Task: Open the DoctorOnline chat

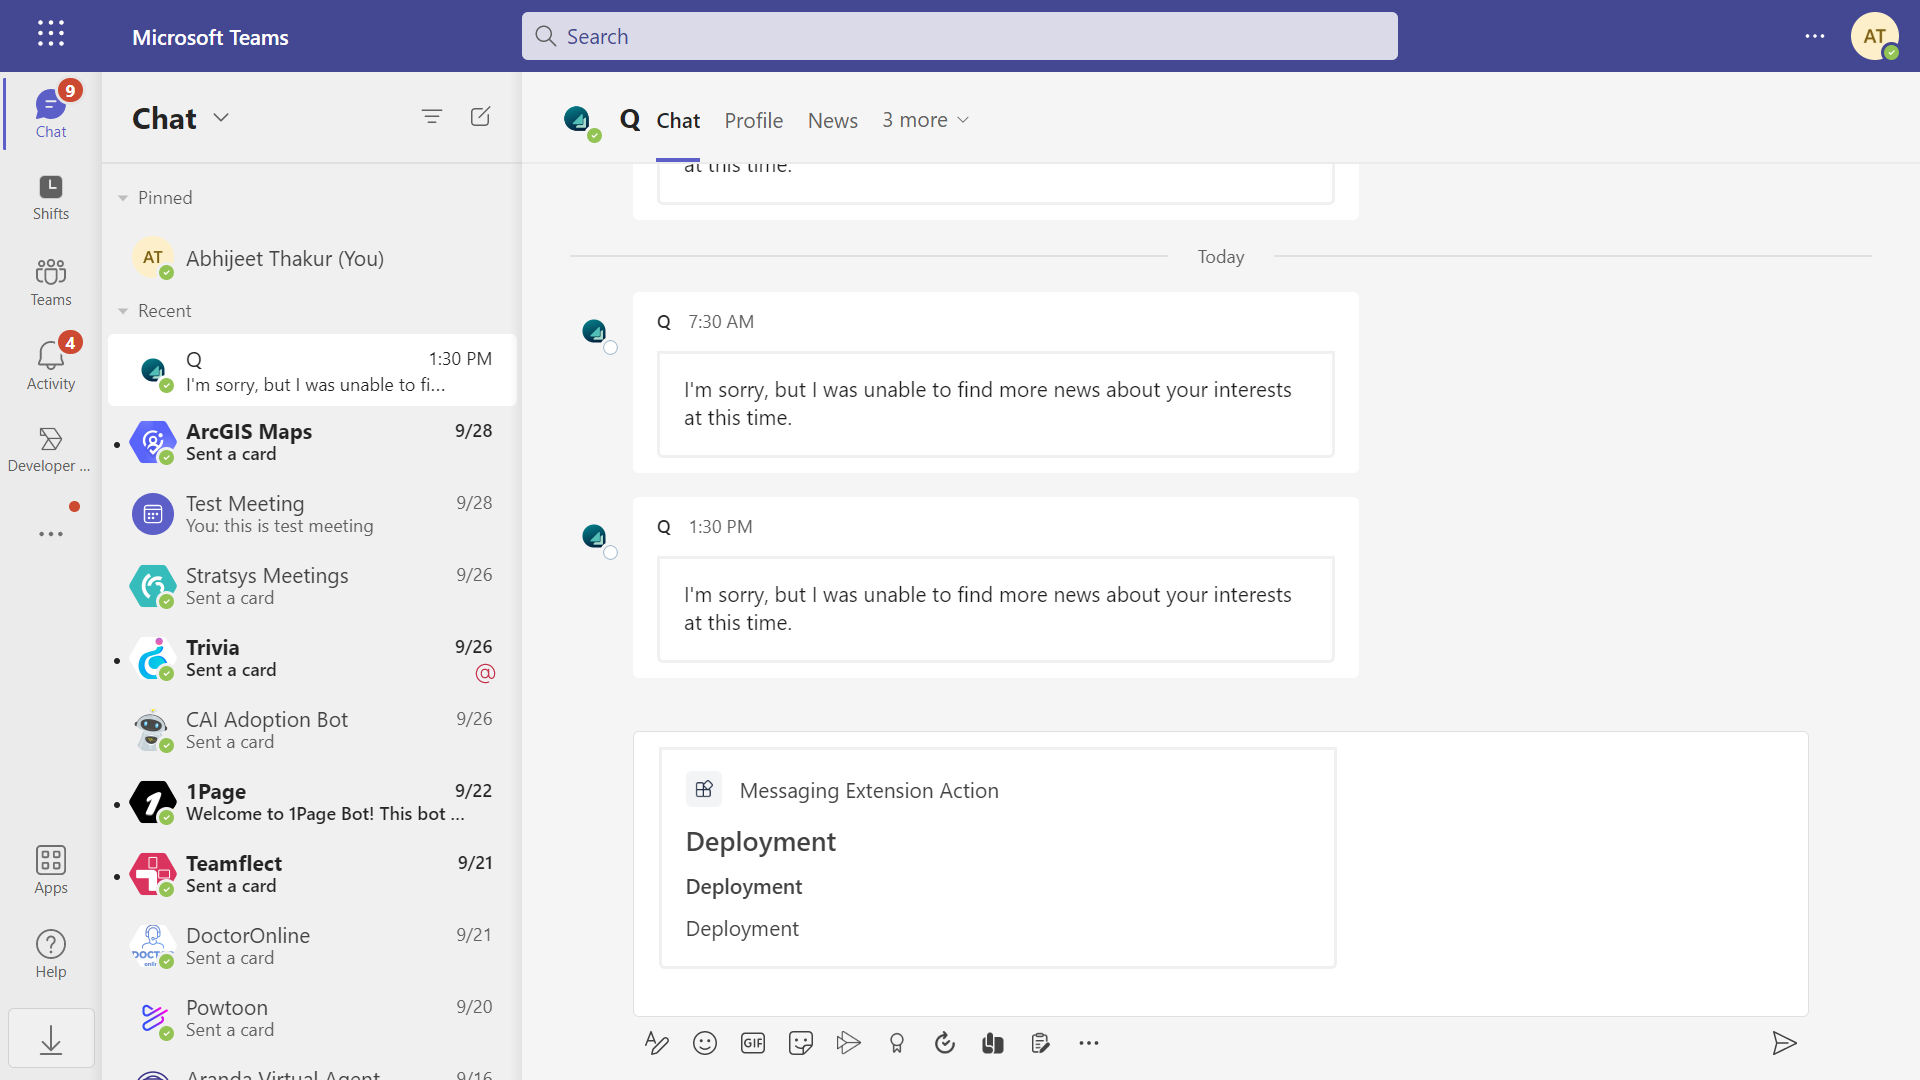Action: (312, 946)
